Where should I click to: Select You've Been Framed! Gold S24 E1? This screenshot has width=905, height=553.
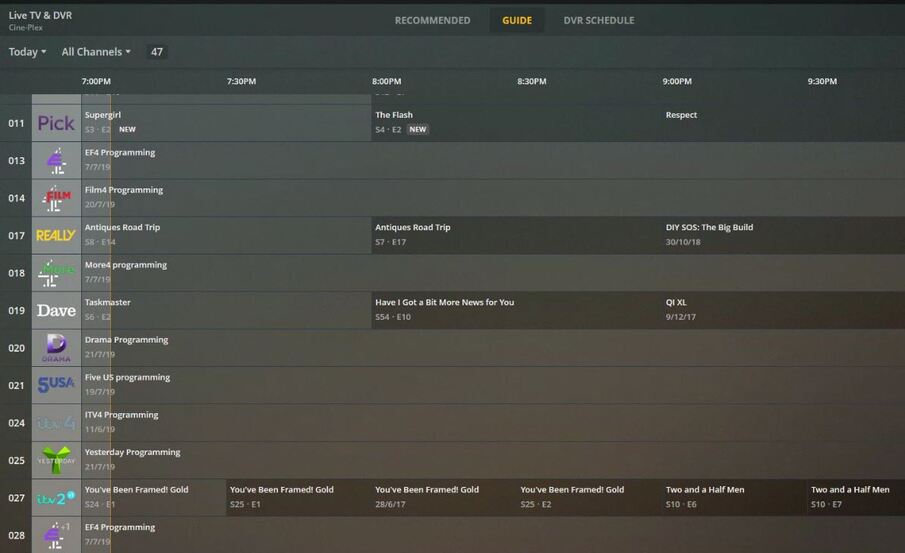click(154, 498)
